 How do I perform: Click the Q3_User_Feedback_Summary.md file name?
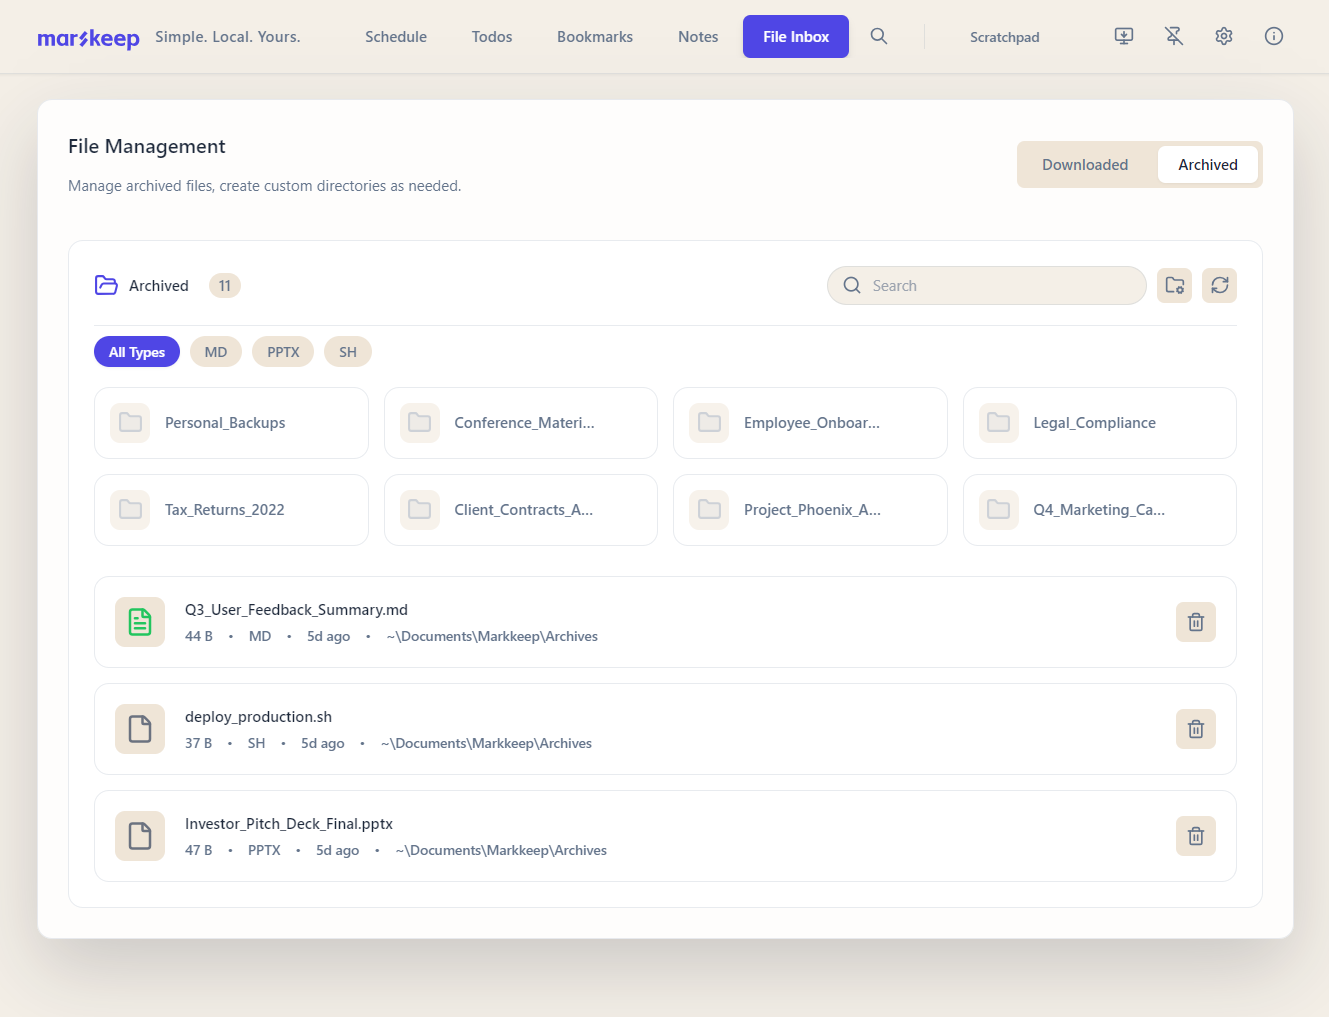click(x=296, y=610)
